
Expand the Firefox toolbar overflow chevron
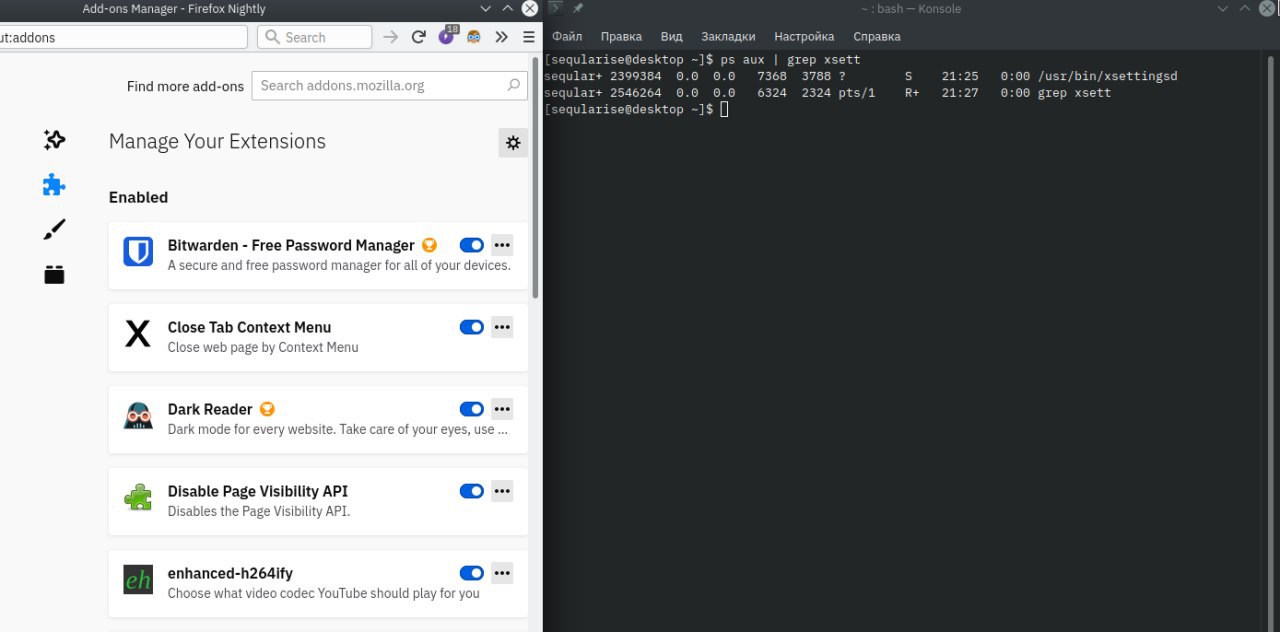coord(502,37)
